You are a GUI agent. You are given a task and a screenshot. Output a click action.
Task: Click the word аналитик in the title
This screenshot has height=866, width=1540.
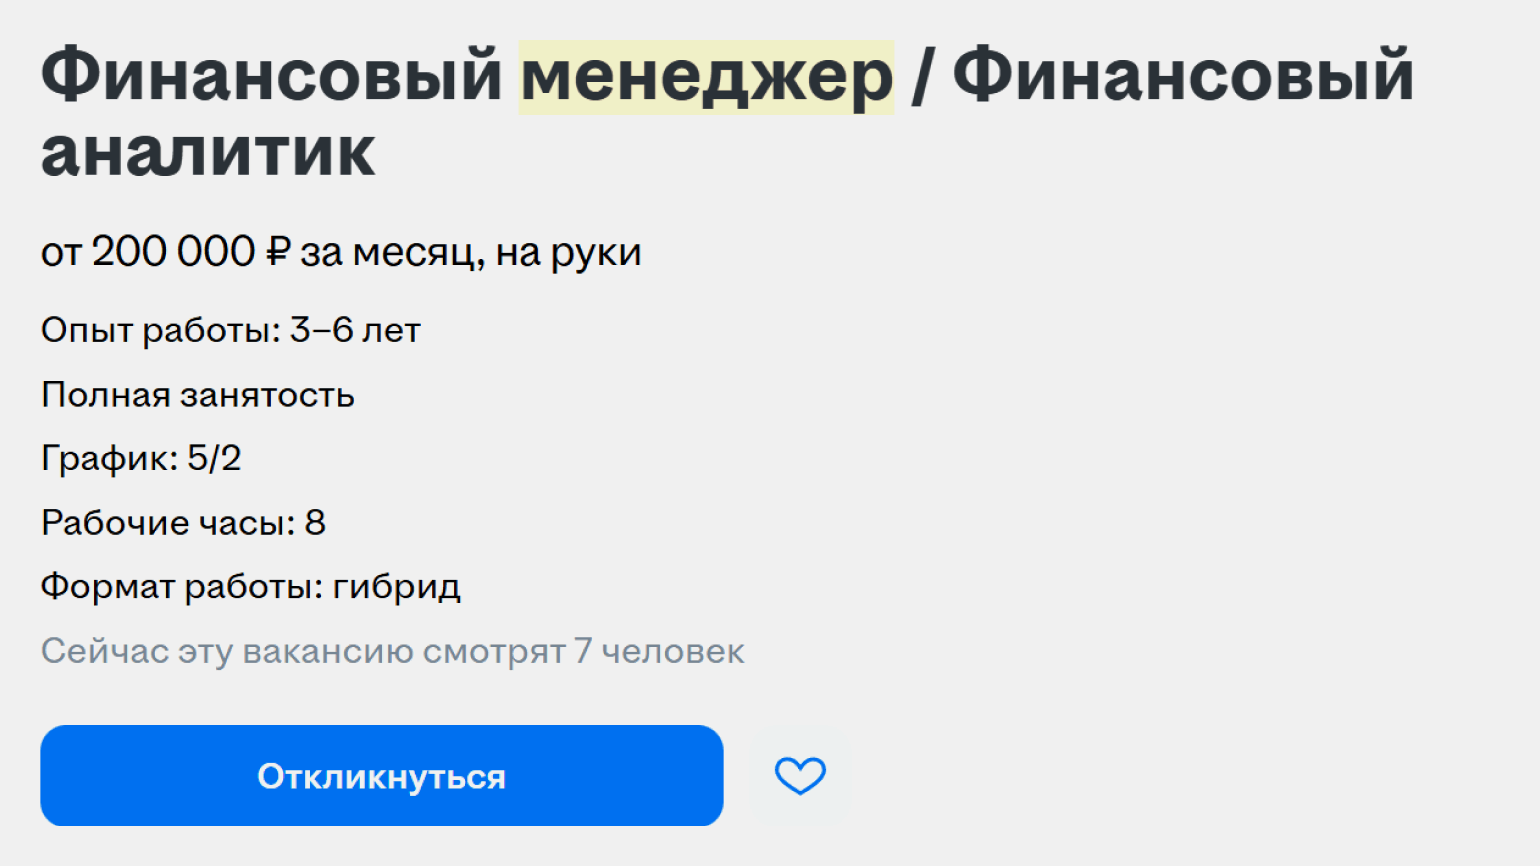tap(208, 153)
